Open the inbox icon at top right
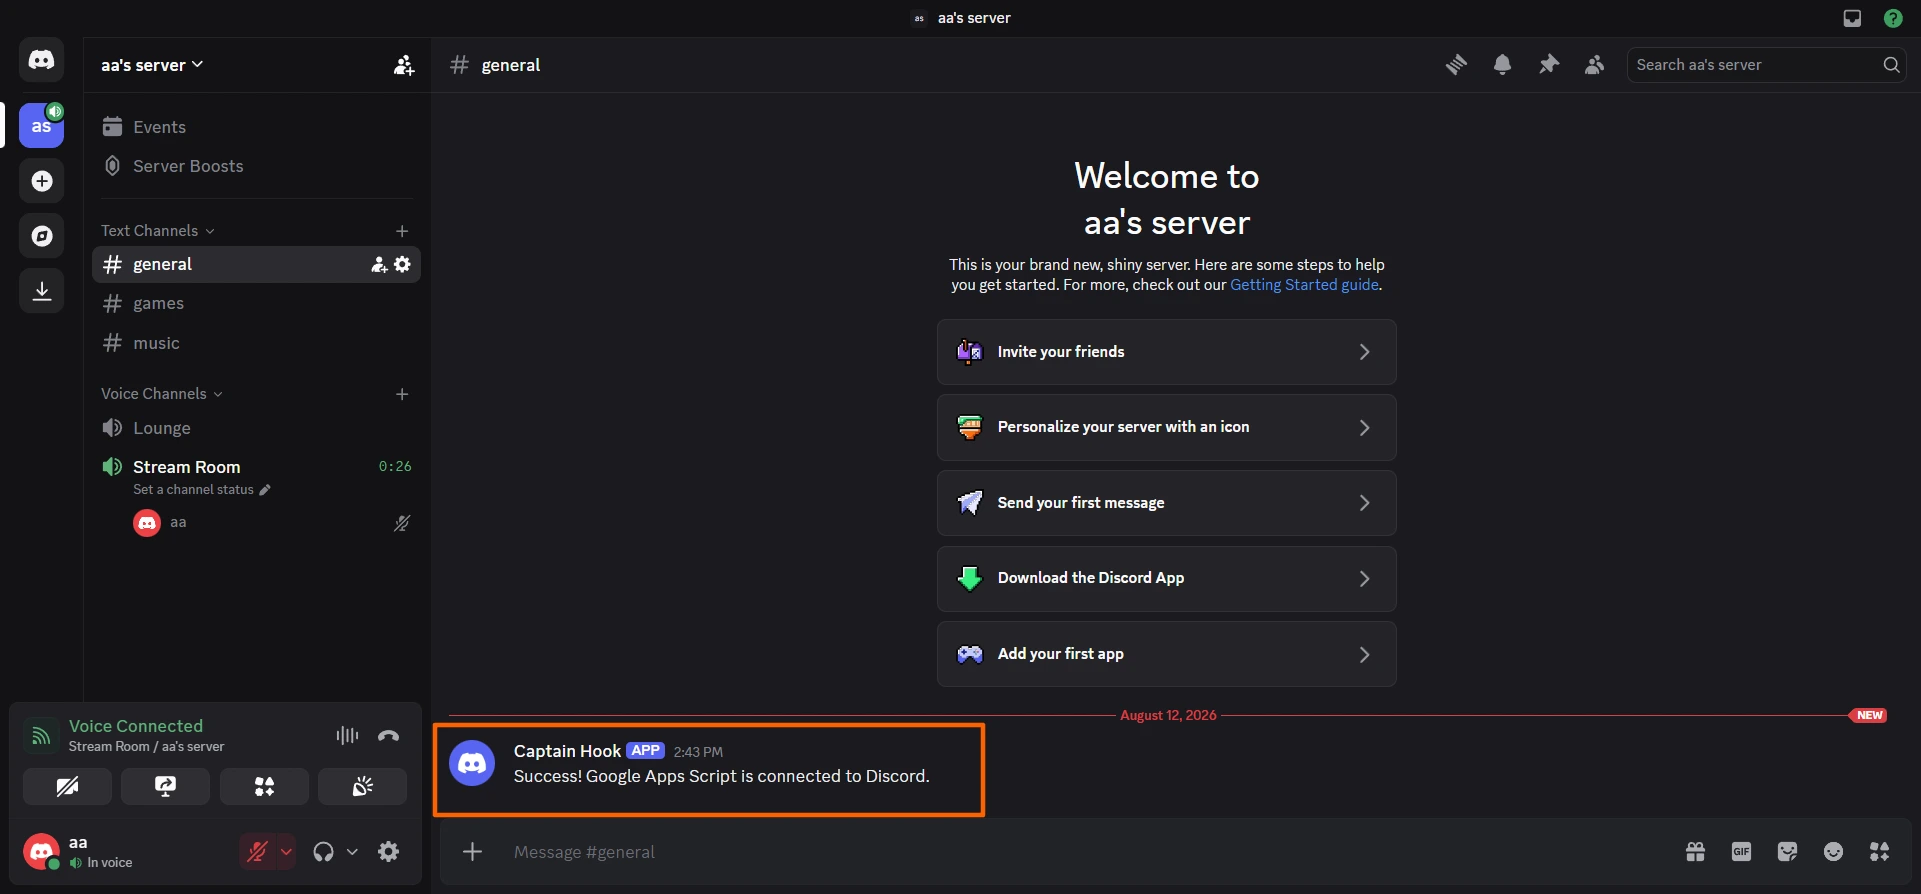1921x894 pixels. (1852, 18)
